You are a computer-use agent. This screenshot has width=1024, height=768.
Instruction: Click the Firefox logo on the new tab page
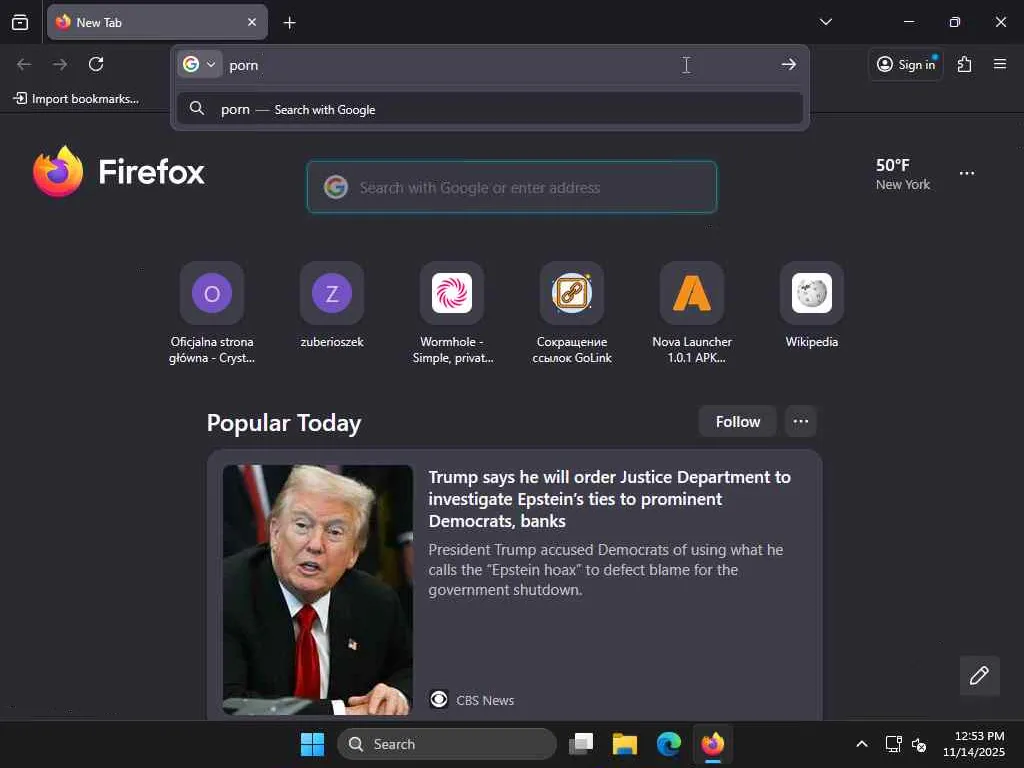[119, 172]
